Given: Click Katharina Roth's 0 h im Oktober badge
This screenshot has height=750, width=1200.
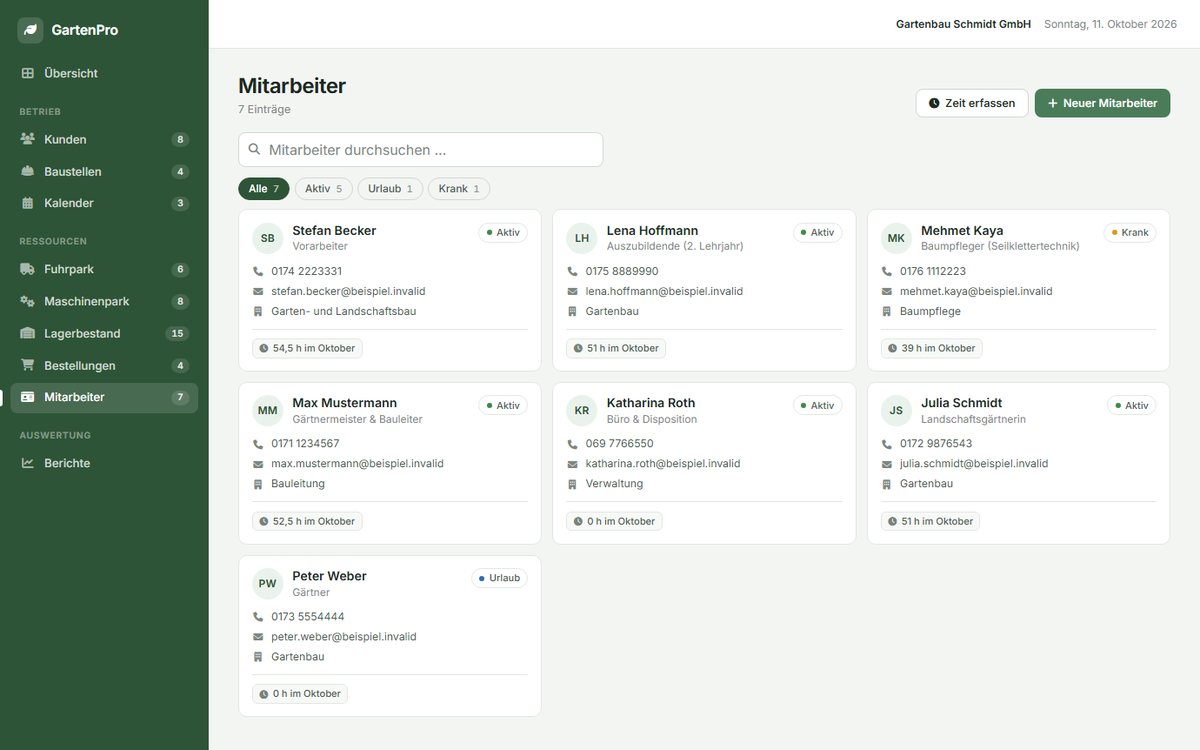Looking at the screenshot, I should 614,521.
